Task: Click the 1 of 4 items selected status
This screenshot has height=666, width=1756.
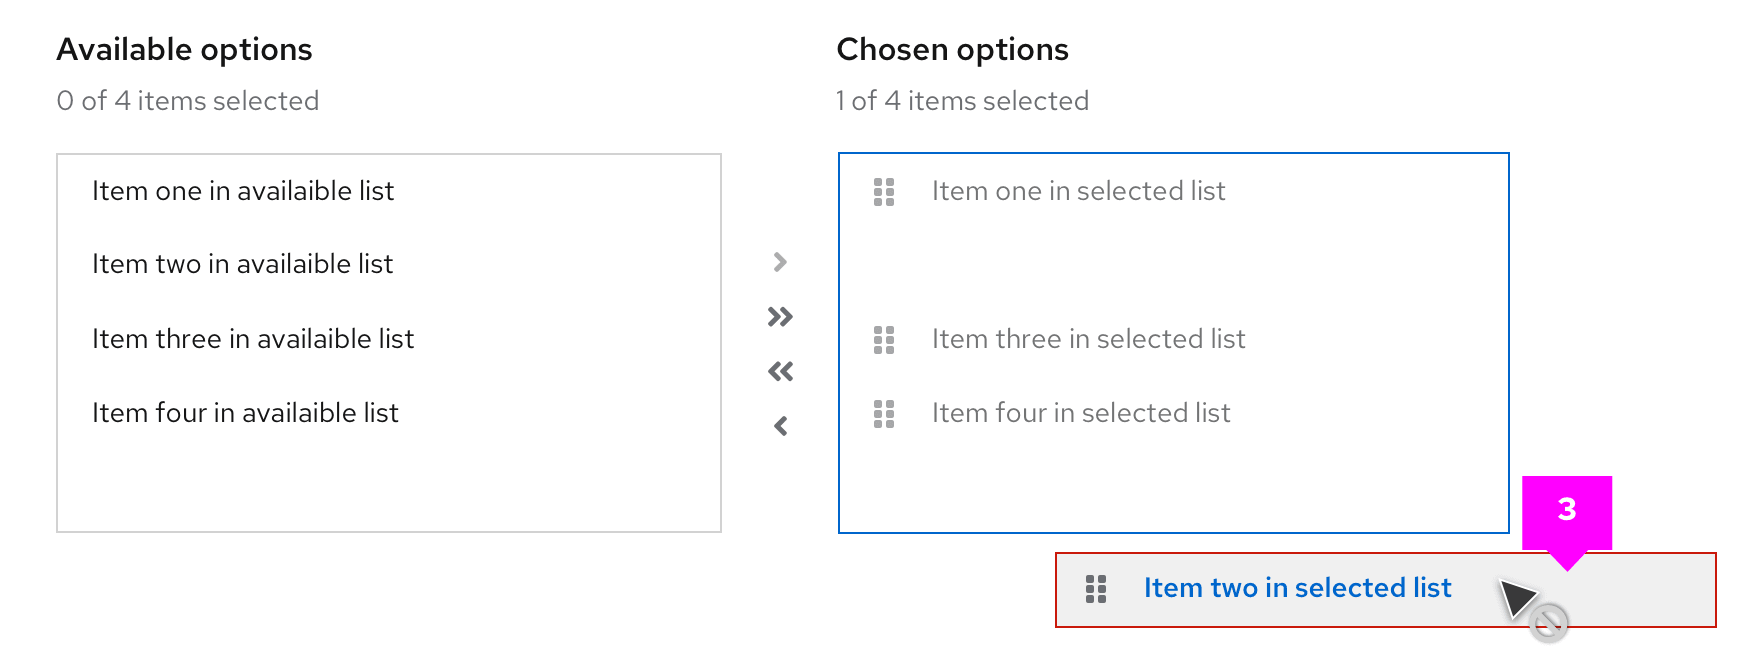Action: point(962,101)
